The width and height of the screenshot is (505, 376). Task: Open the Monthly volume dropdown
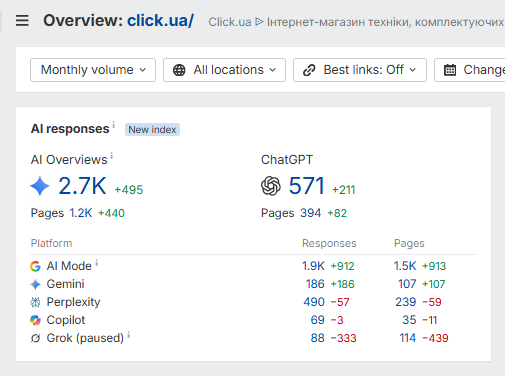(93, 70)
